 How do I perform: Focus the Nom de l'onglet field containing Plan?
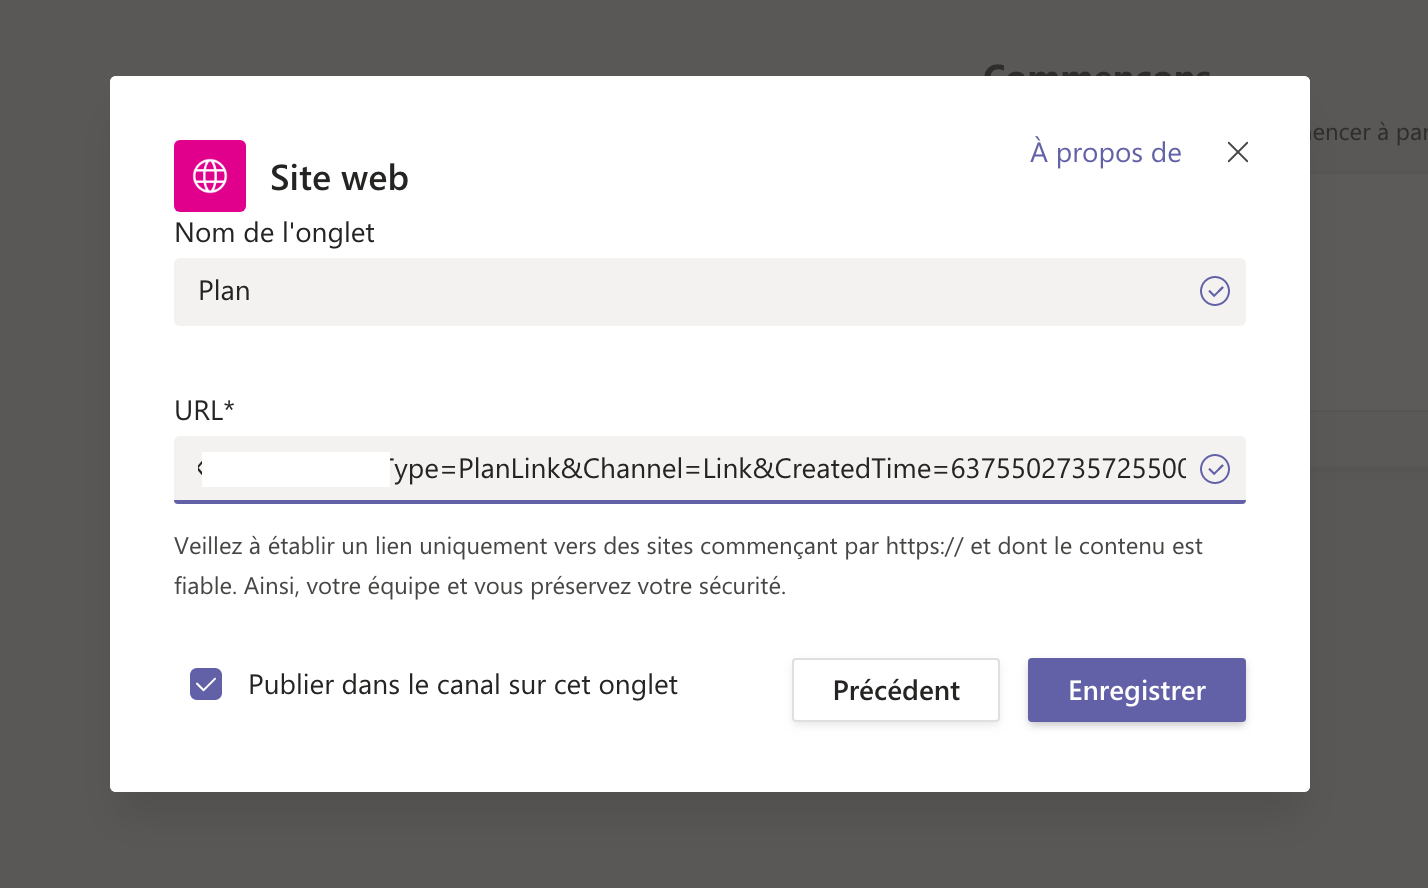click(680, 291)
